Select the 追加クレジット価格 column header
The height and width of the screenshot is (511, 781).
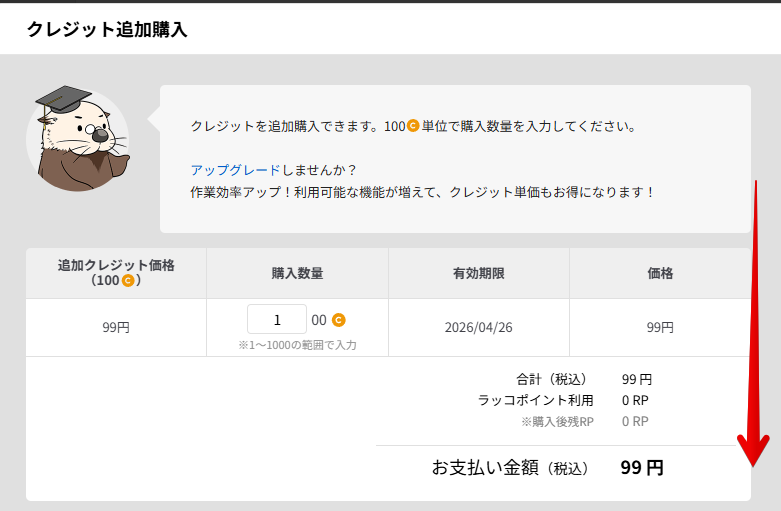116,273
